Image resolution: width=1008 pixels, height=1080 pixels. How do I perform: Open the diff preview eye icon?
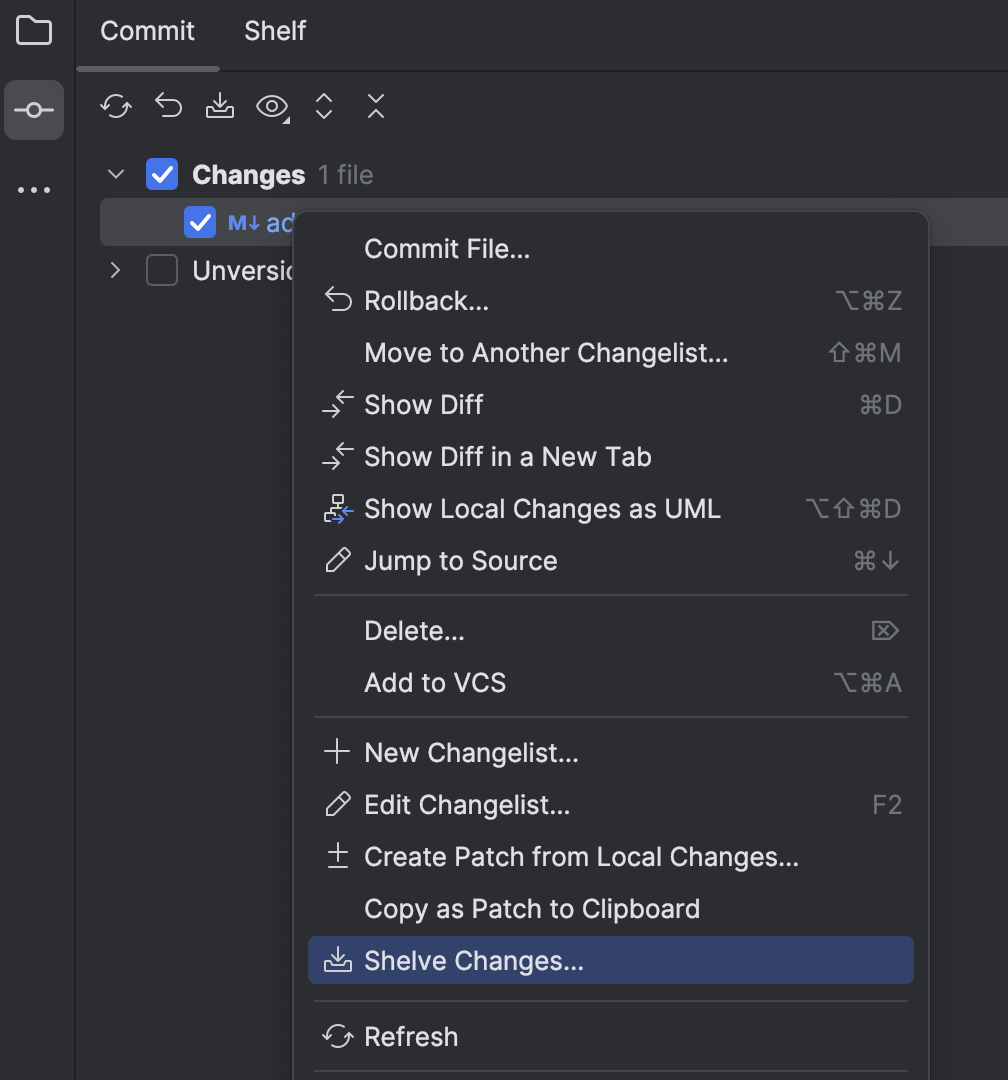270,106
